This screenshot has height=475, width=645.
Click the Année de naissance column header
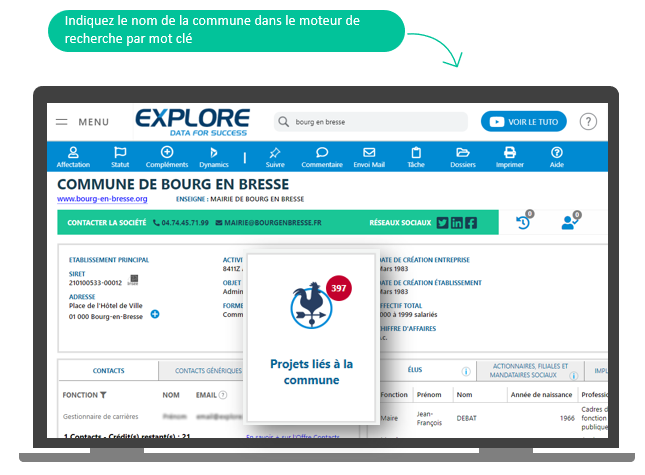click(541, 394)
